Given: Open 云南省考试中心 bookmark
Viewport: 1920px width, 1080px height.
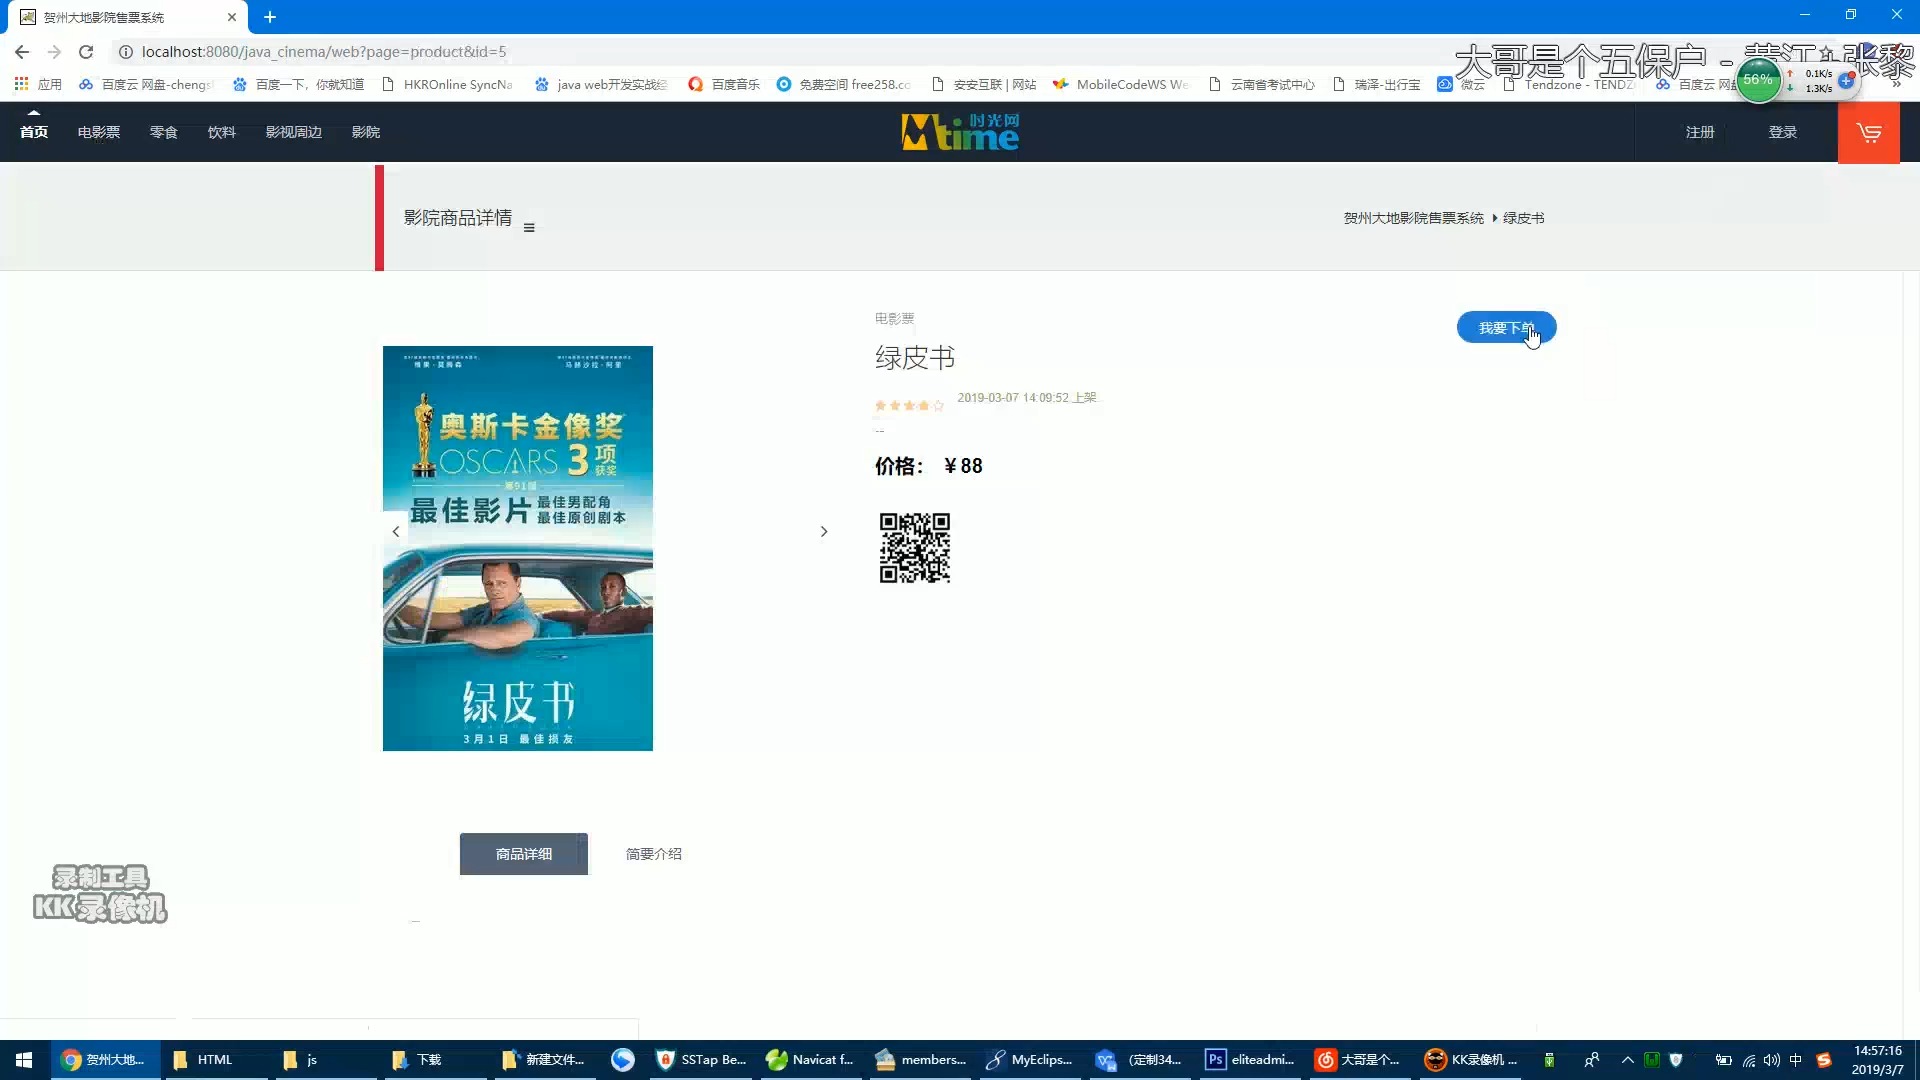Looking at the screenshot, I should [x=1262, y=85].
